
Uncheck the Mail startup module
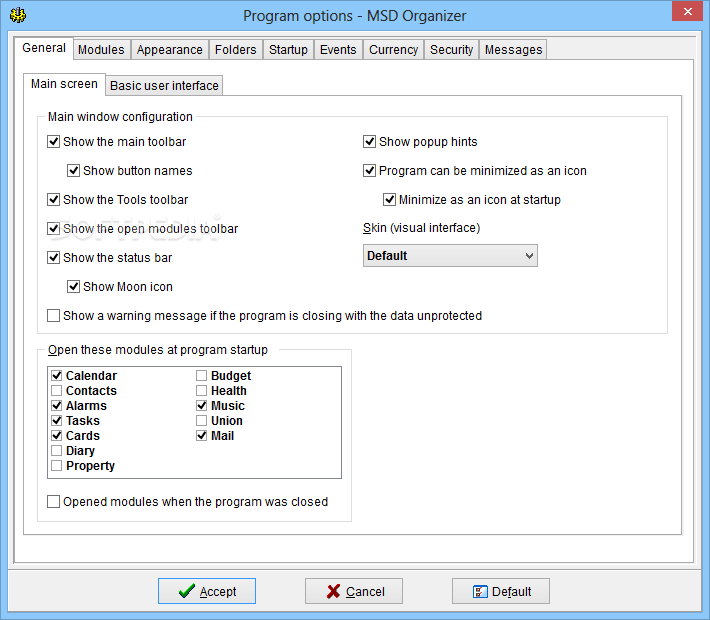201,435
